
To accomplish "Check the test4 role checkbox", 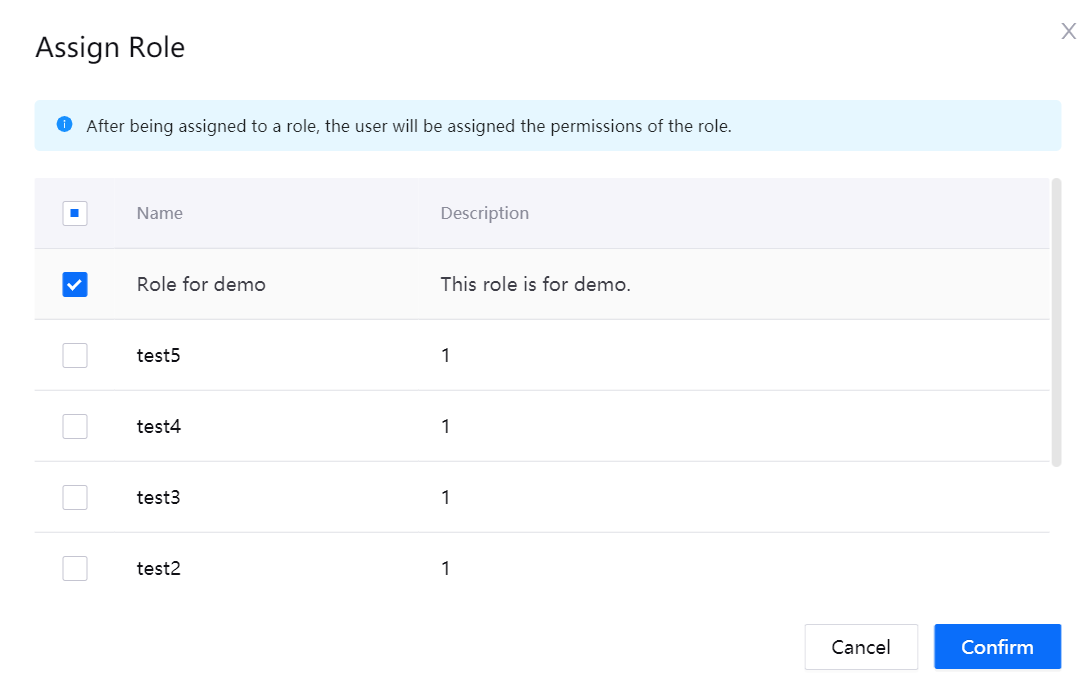I will pyautogui.click(x=75, y=427).
